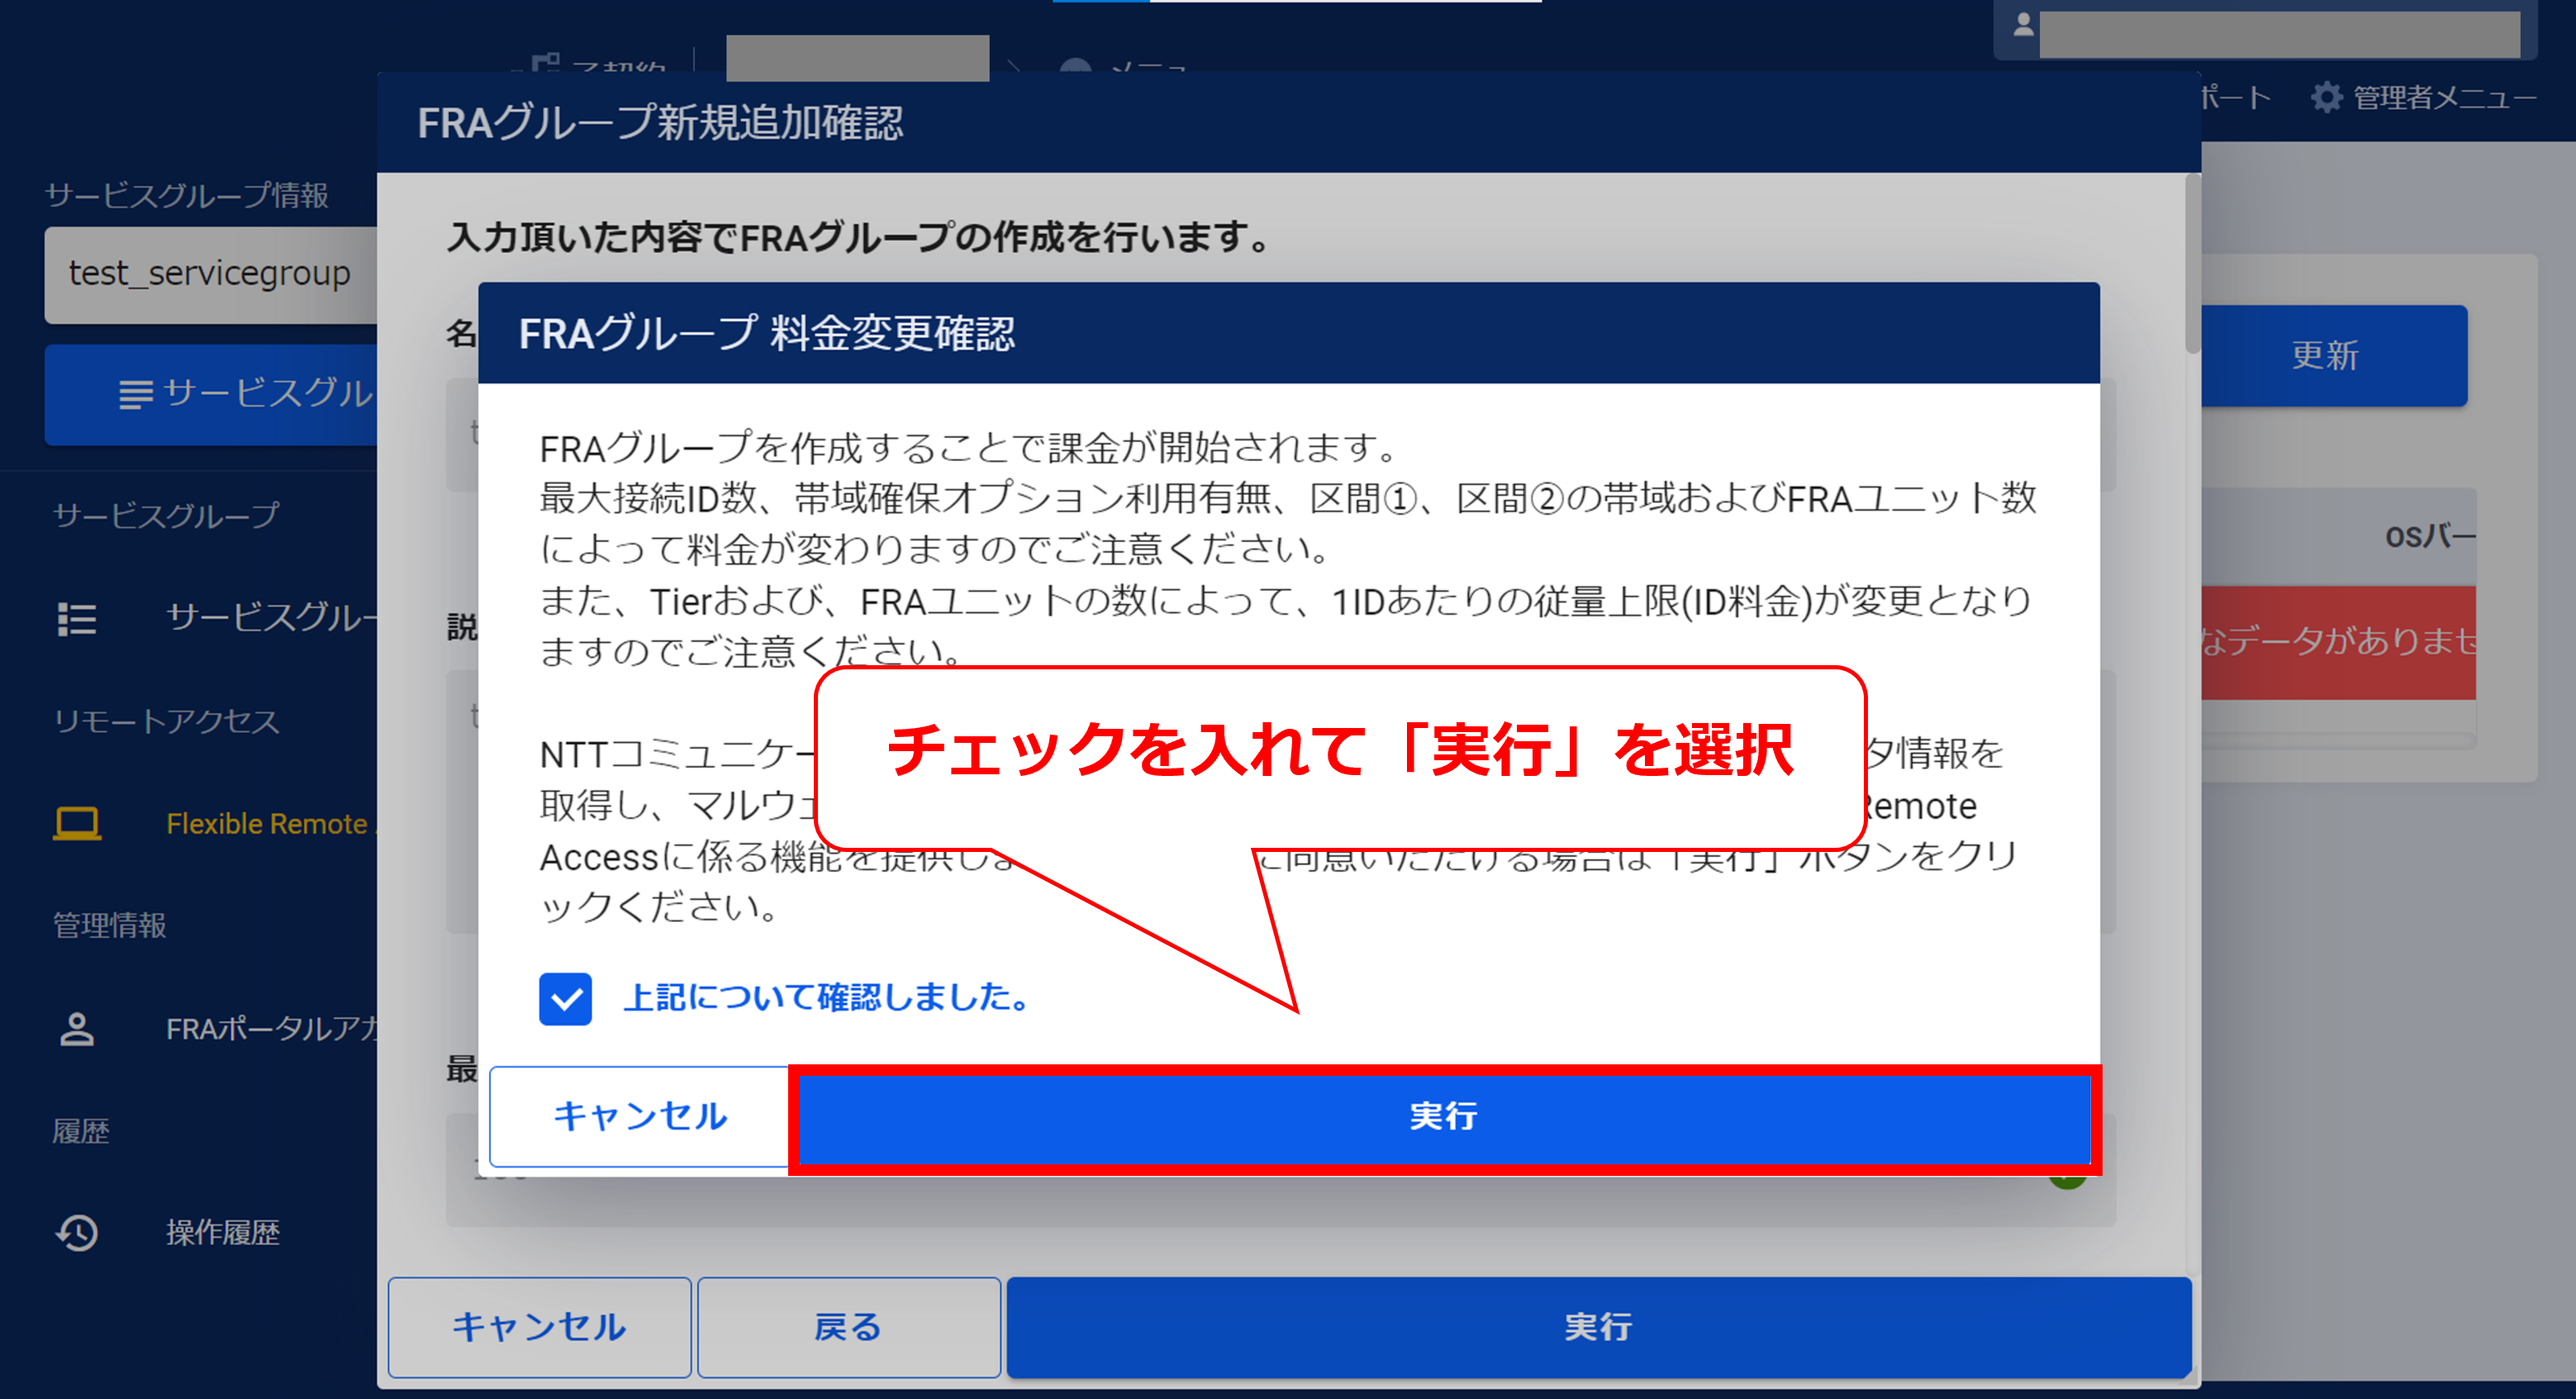The width and height of the screenshot is (2576, 1399).
Task: Click the user account icon at top
Action: (2023, 26)
